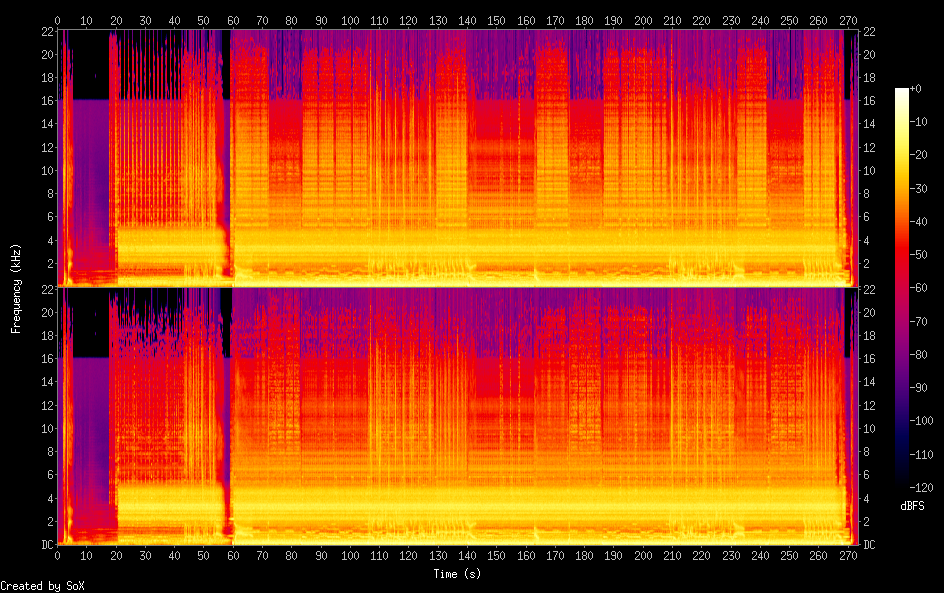Click the "DC" label at the bottom-left frequency axis

click(x=47, y=545)
